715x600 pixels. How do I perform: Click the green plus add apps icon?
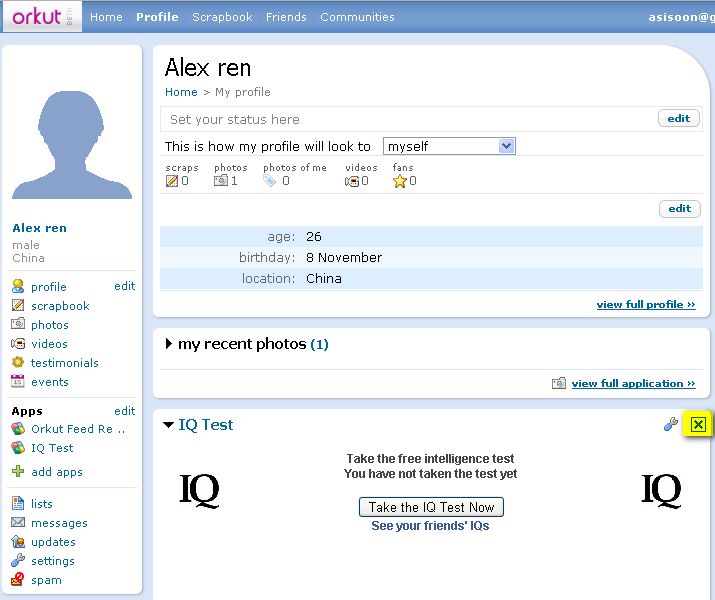point(18,472)
